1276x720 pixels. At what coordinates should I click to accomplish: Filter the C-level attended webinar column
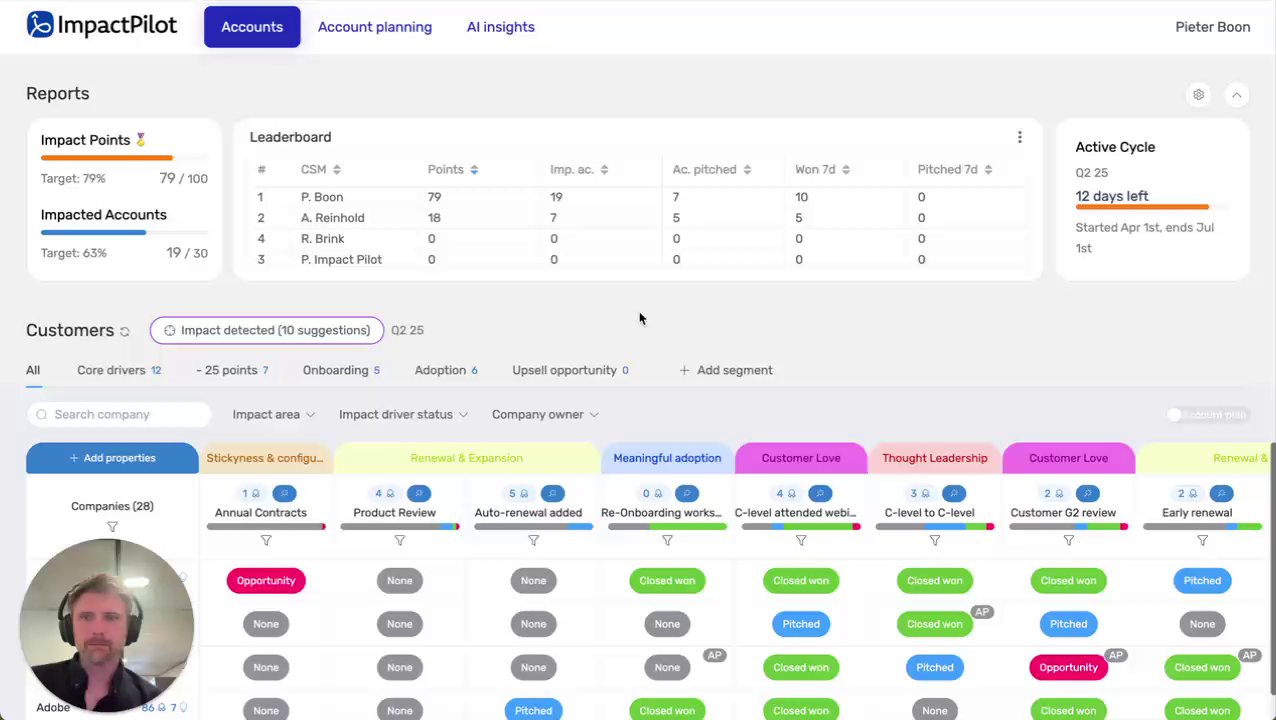coord(801,540)
